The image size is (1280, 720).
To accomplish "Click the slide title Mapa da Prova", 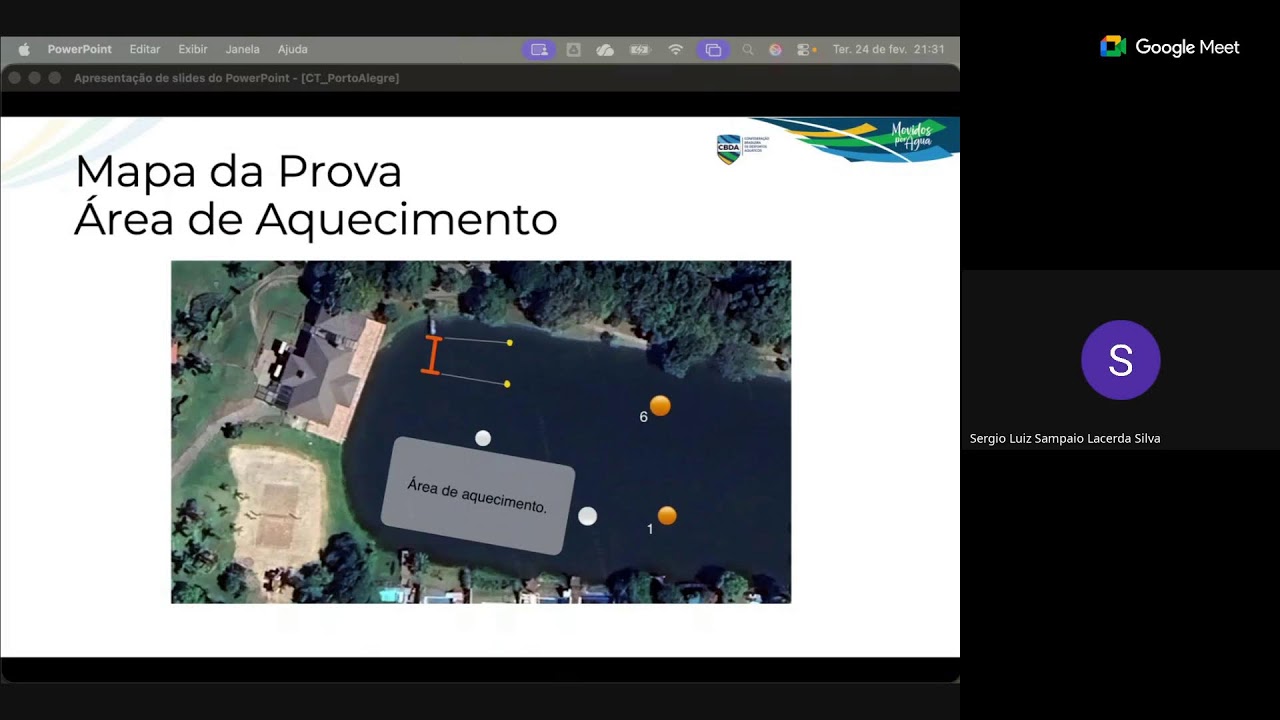I will tap(238, 171).
